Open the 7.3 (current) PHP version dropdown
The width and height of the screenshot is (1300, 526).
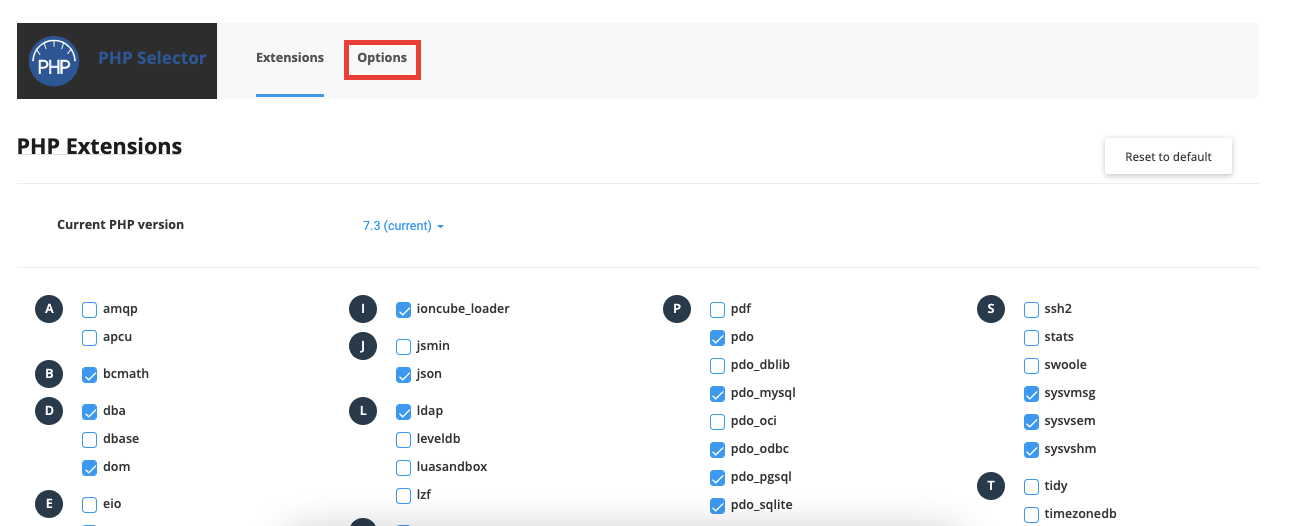click(x=403, y=226)
